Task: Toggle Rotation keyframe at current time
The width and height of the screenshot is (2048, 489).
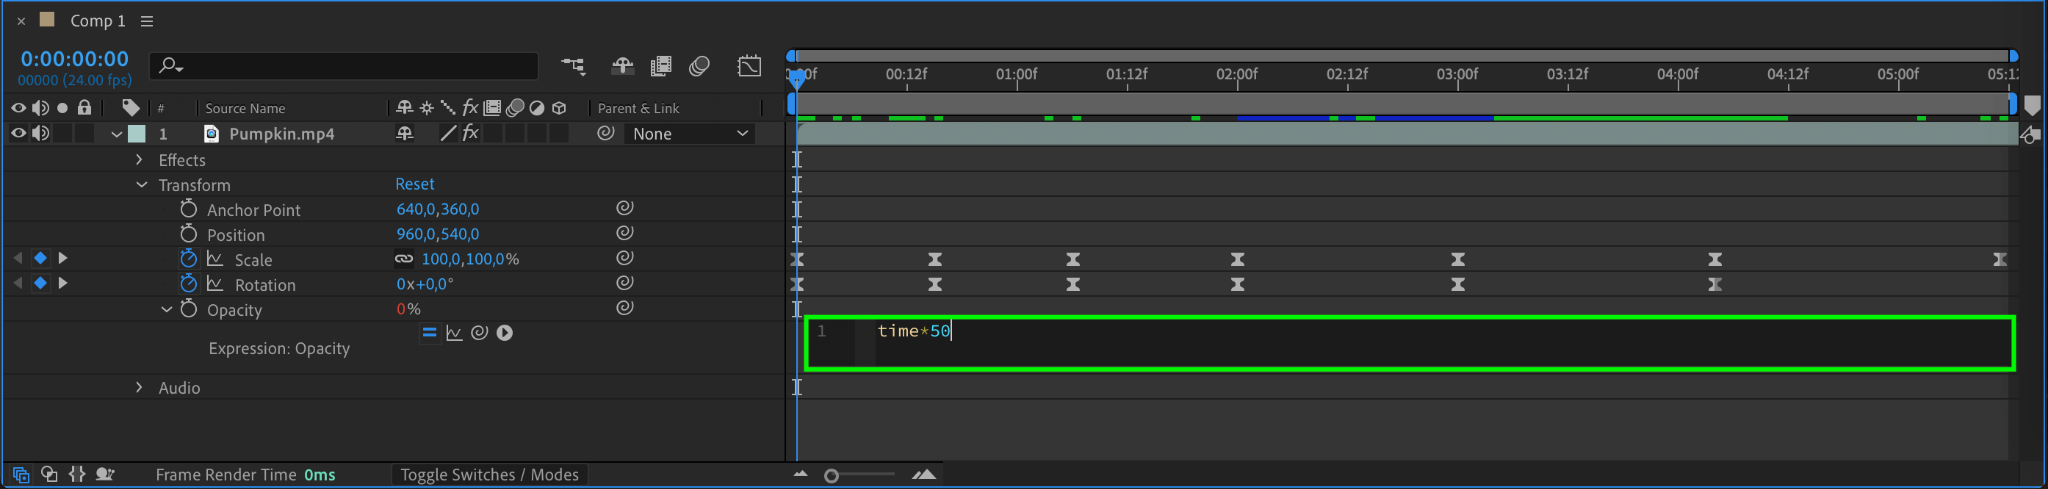Action: click(40, 283)
